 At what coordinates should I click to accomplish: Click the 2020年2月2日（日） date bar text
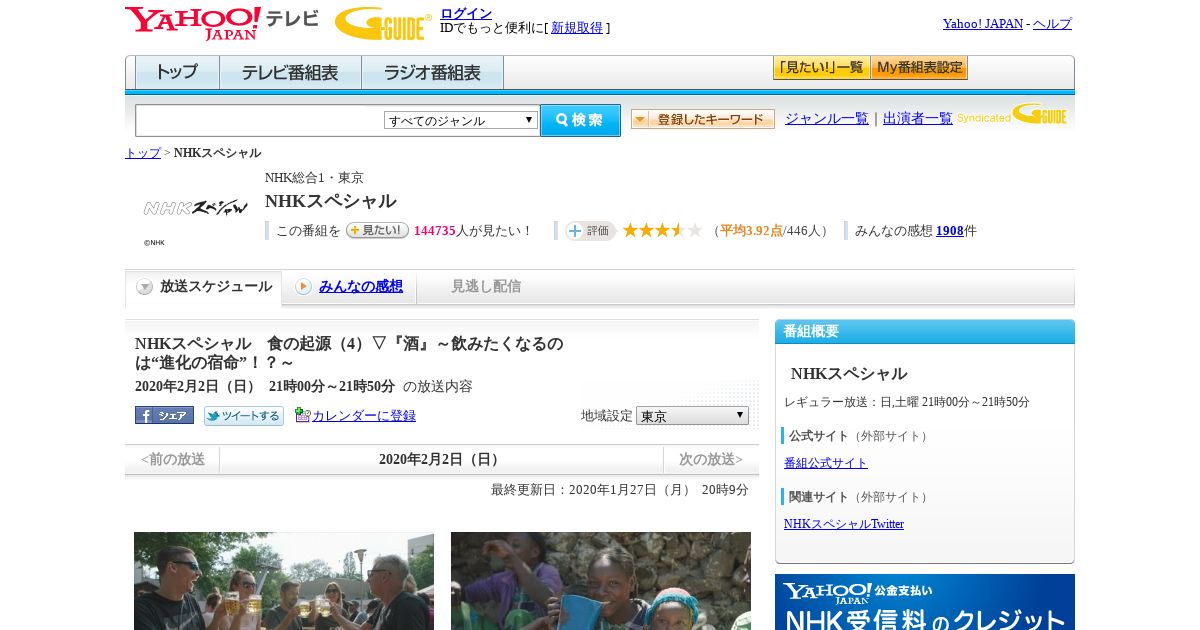pos(441,459)
